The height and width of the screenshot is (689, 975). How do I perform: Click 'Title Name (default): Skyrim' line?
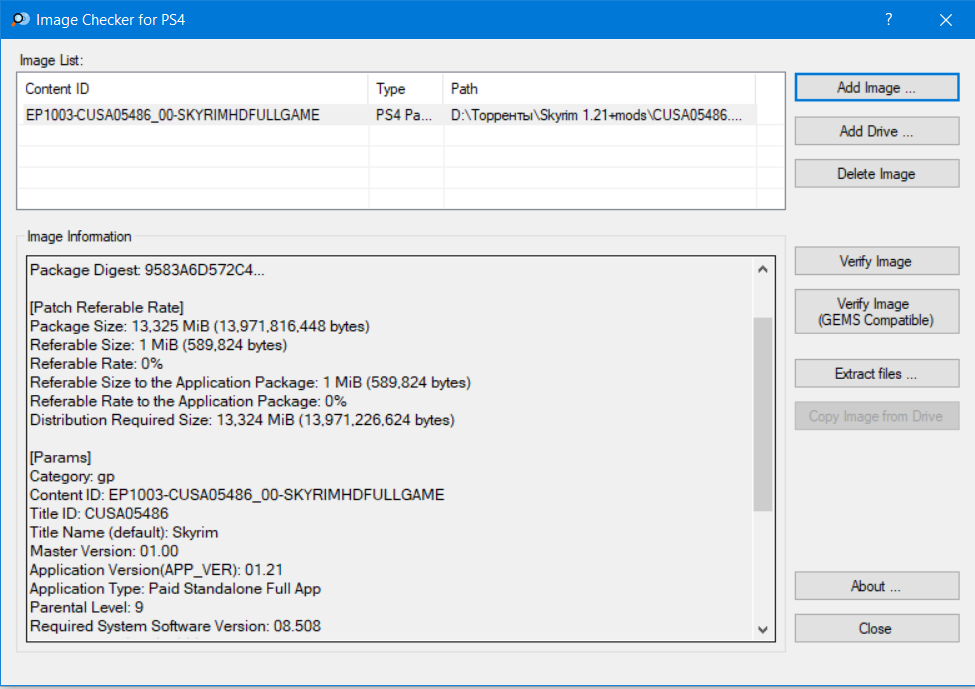point(124,532)
